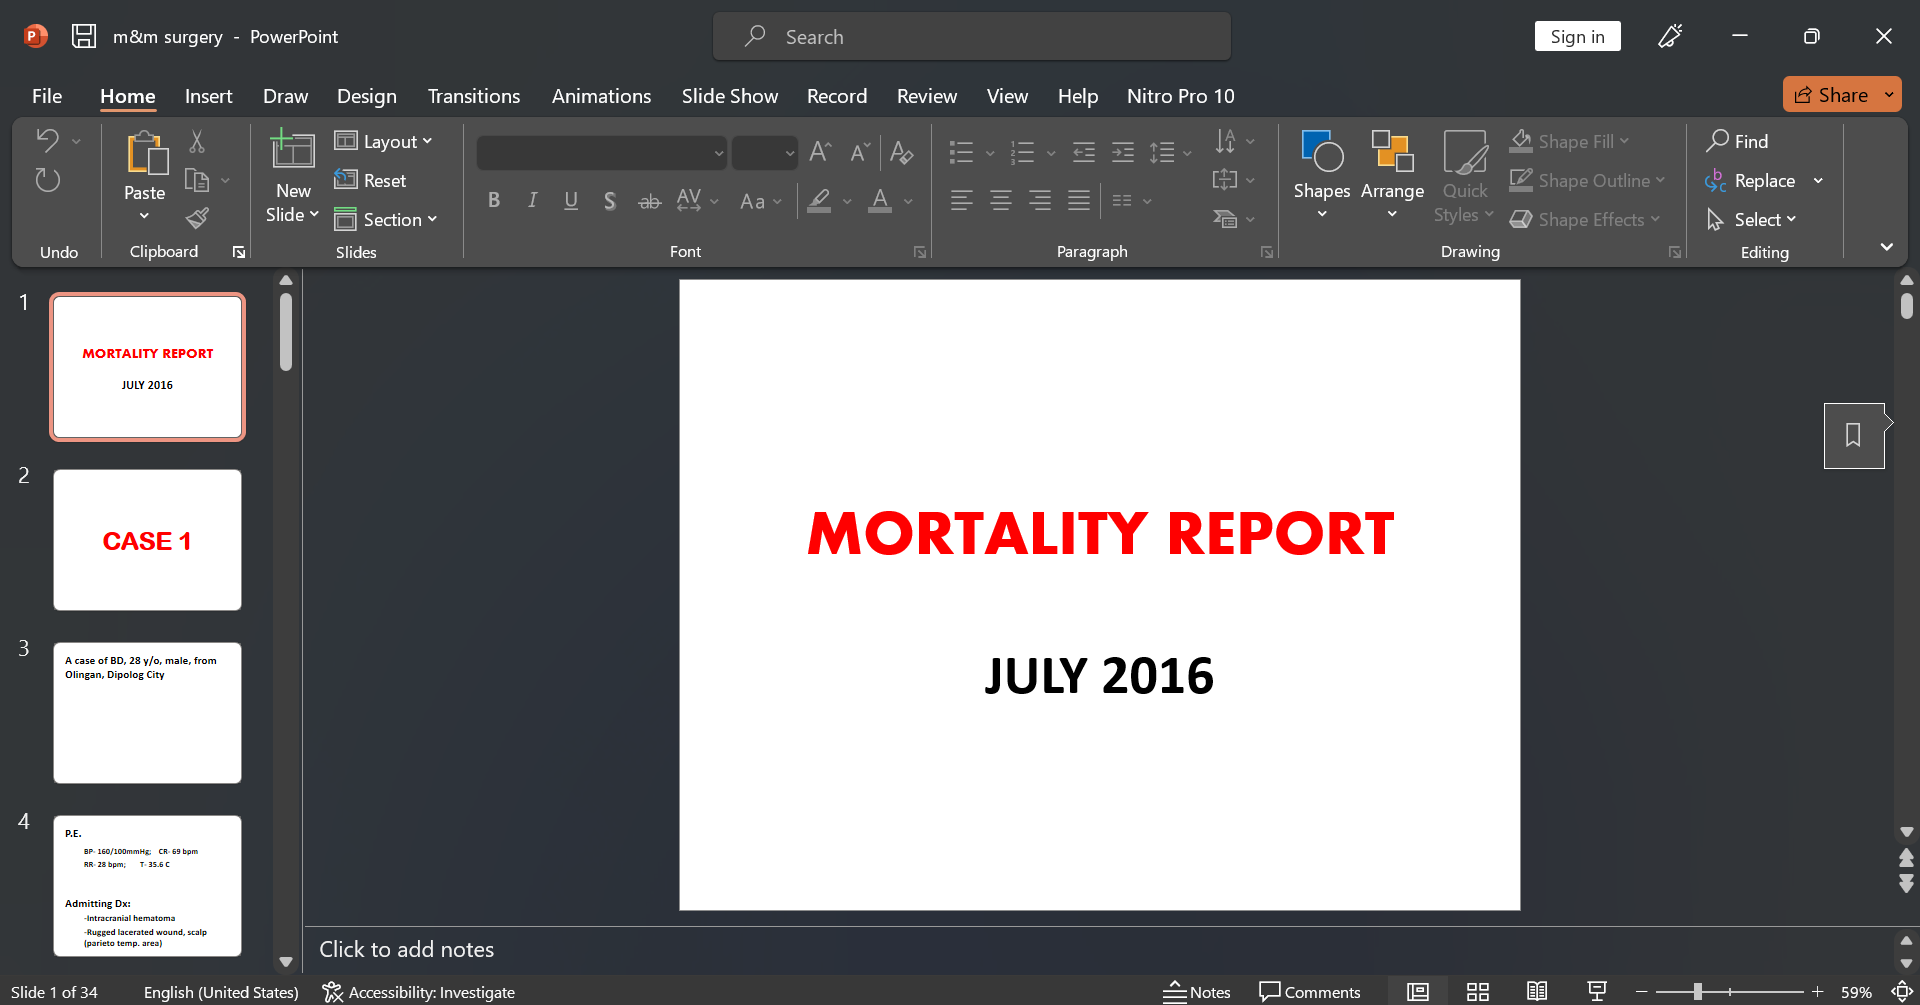Click Decrease Font Size icon
This screenshot has height=1005, width=1920.
tap(859, 152)
